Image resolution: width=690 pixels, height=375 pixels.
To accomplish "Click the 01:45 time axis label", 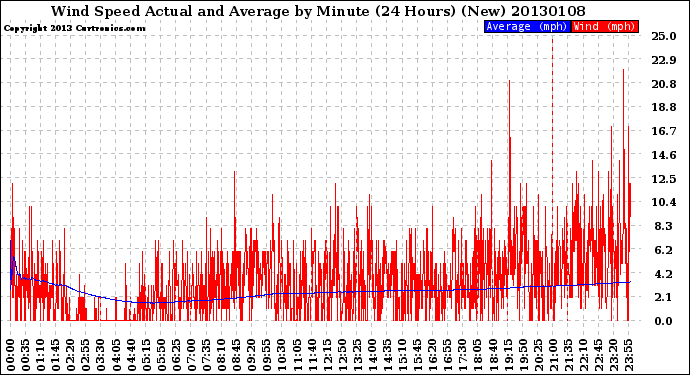I will pyautogui.click(x=55, y=355).
